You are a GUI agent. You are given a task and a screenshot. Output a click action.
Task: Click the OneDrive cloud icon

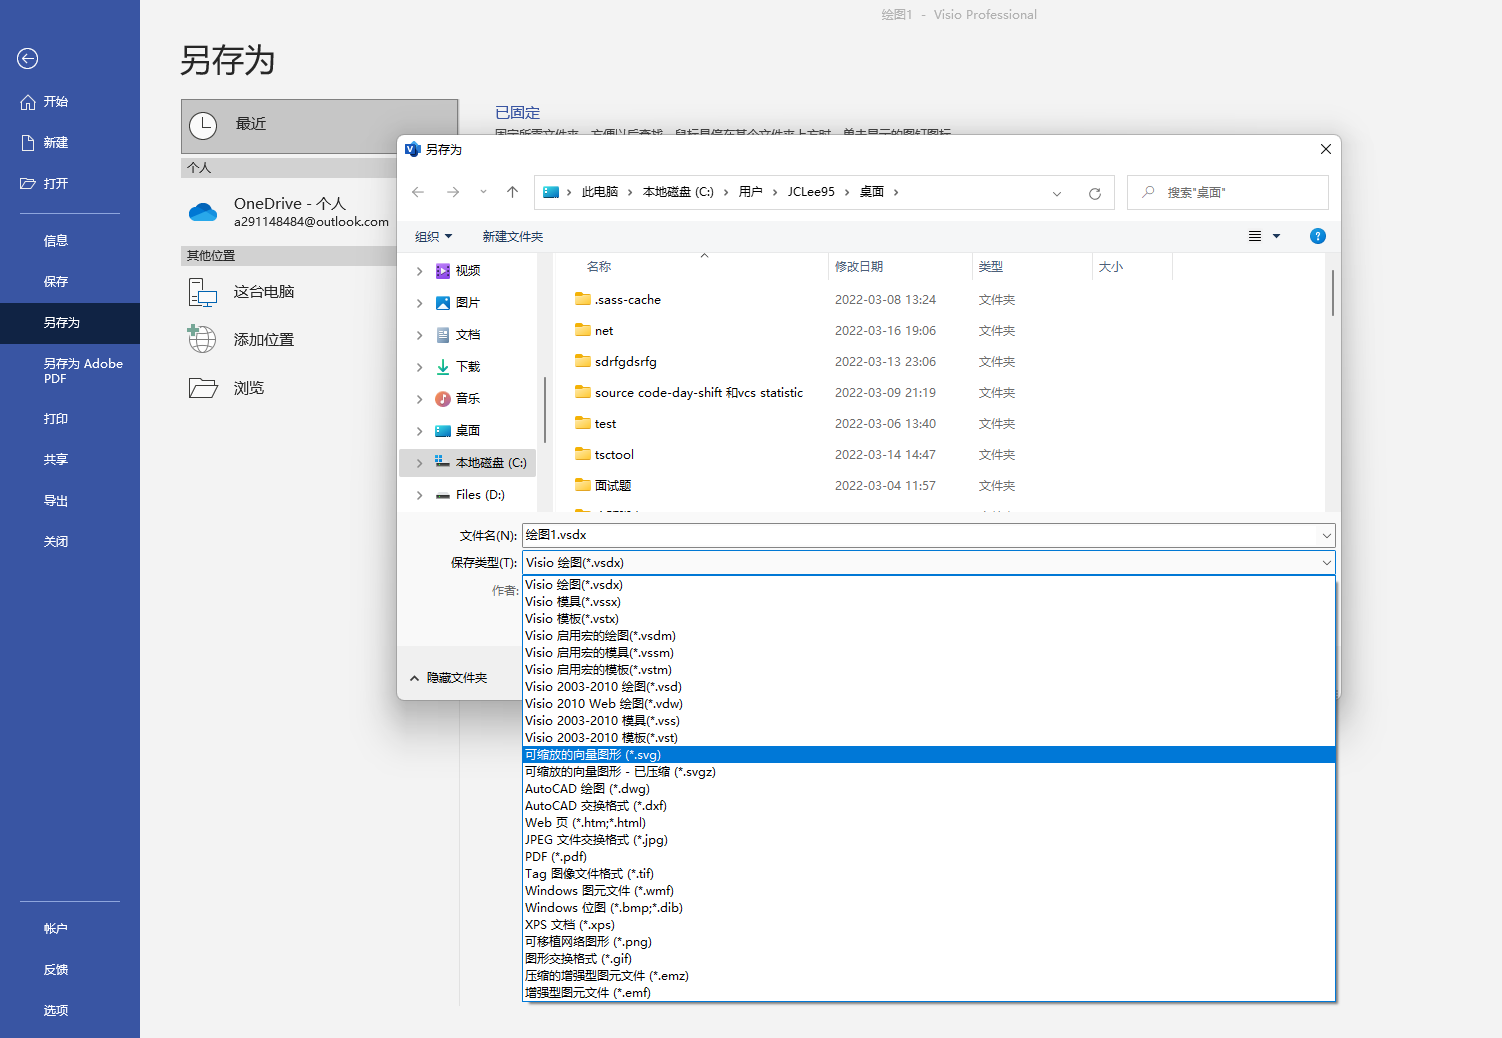203,212
